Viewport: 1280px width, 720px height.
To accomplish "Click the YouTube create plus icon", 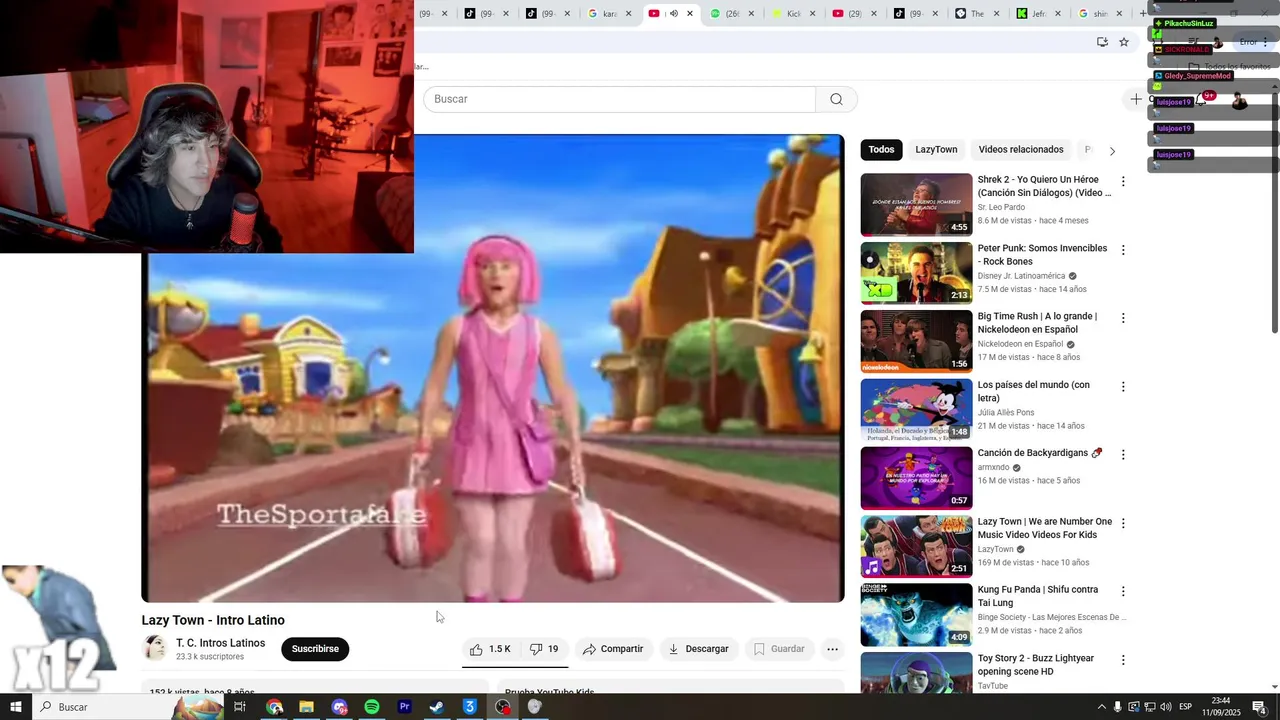I will (x=1136, y=99).
